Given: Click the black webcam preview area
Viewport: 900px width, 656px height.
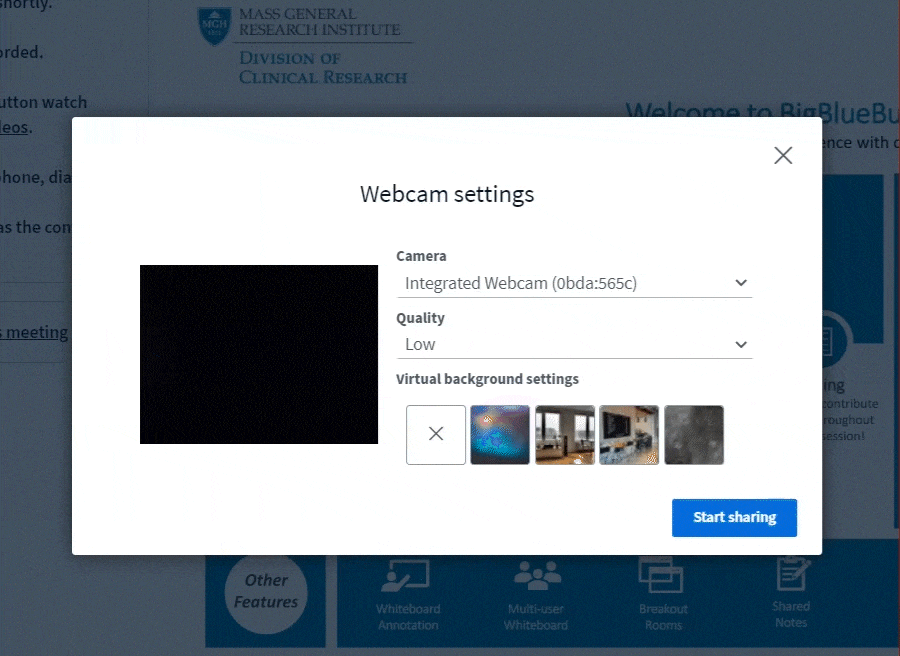Looking at the screenshot, I should click(x=259, y=354).
